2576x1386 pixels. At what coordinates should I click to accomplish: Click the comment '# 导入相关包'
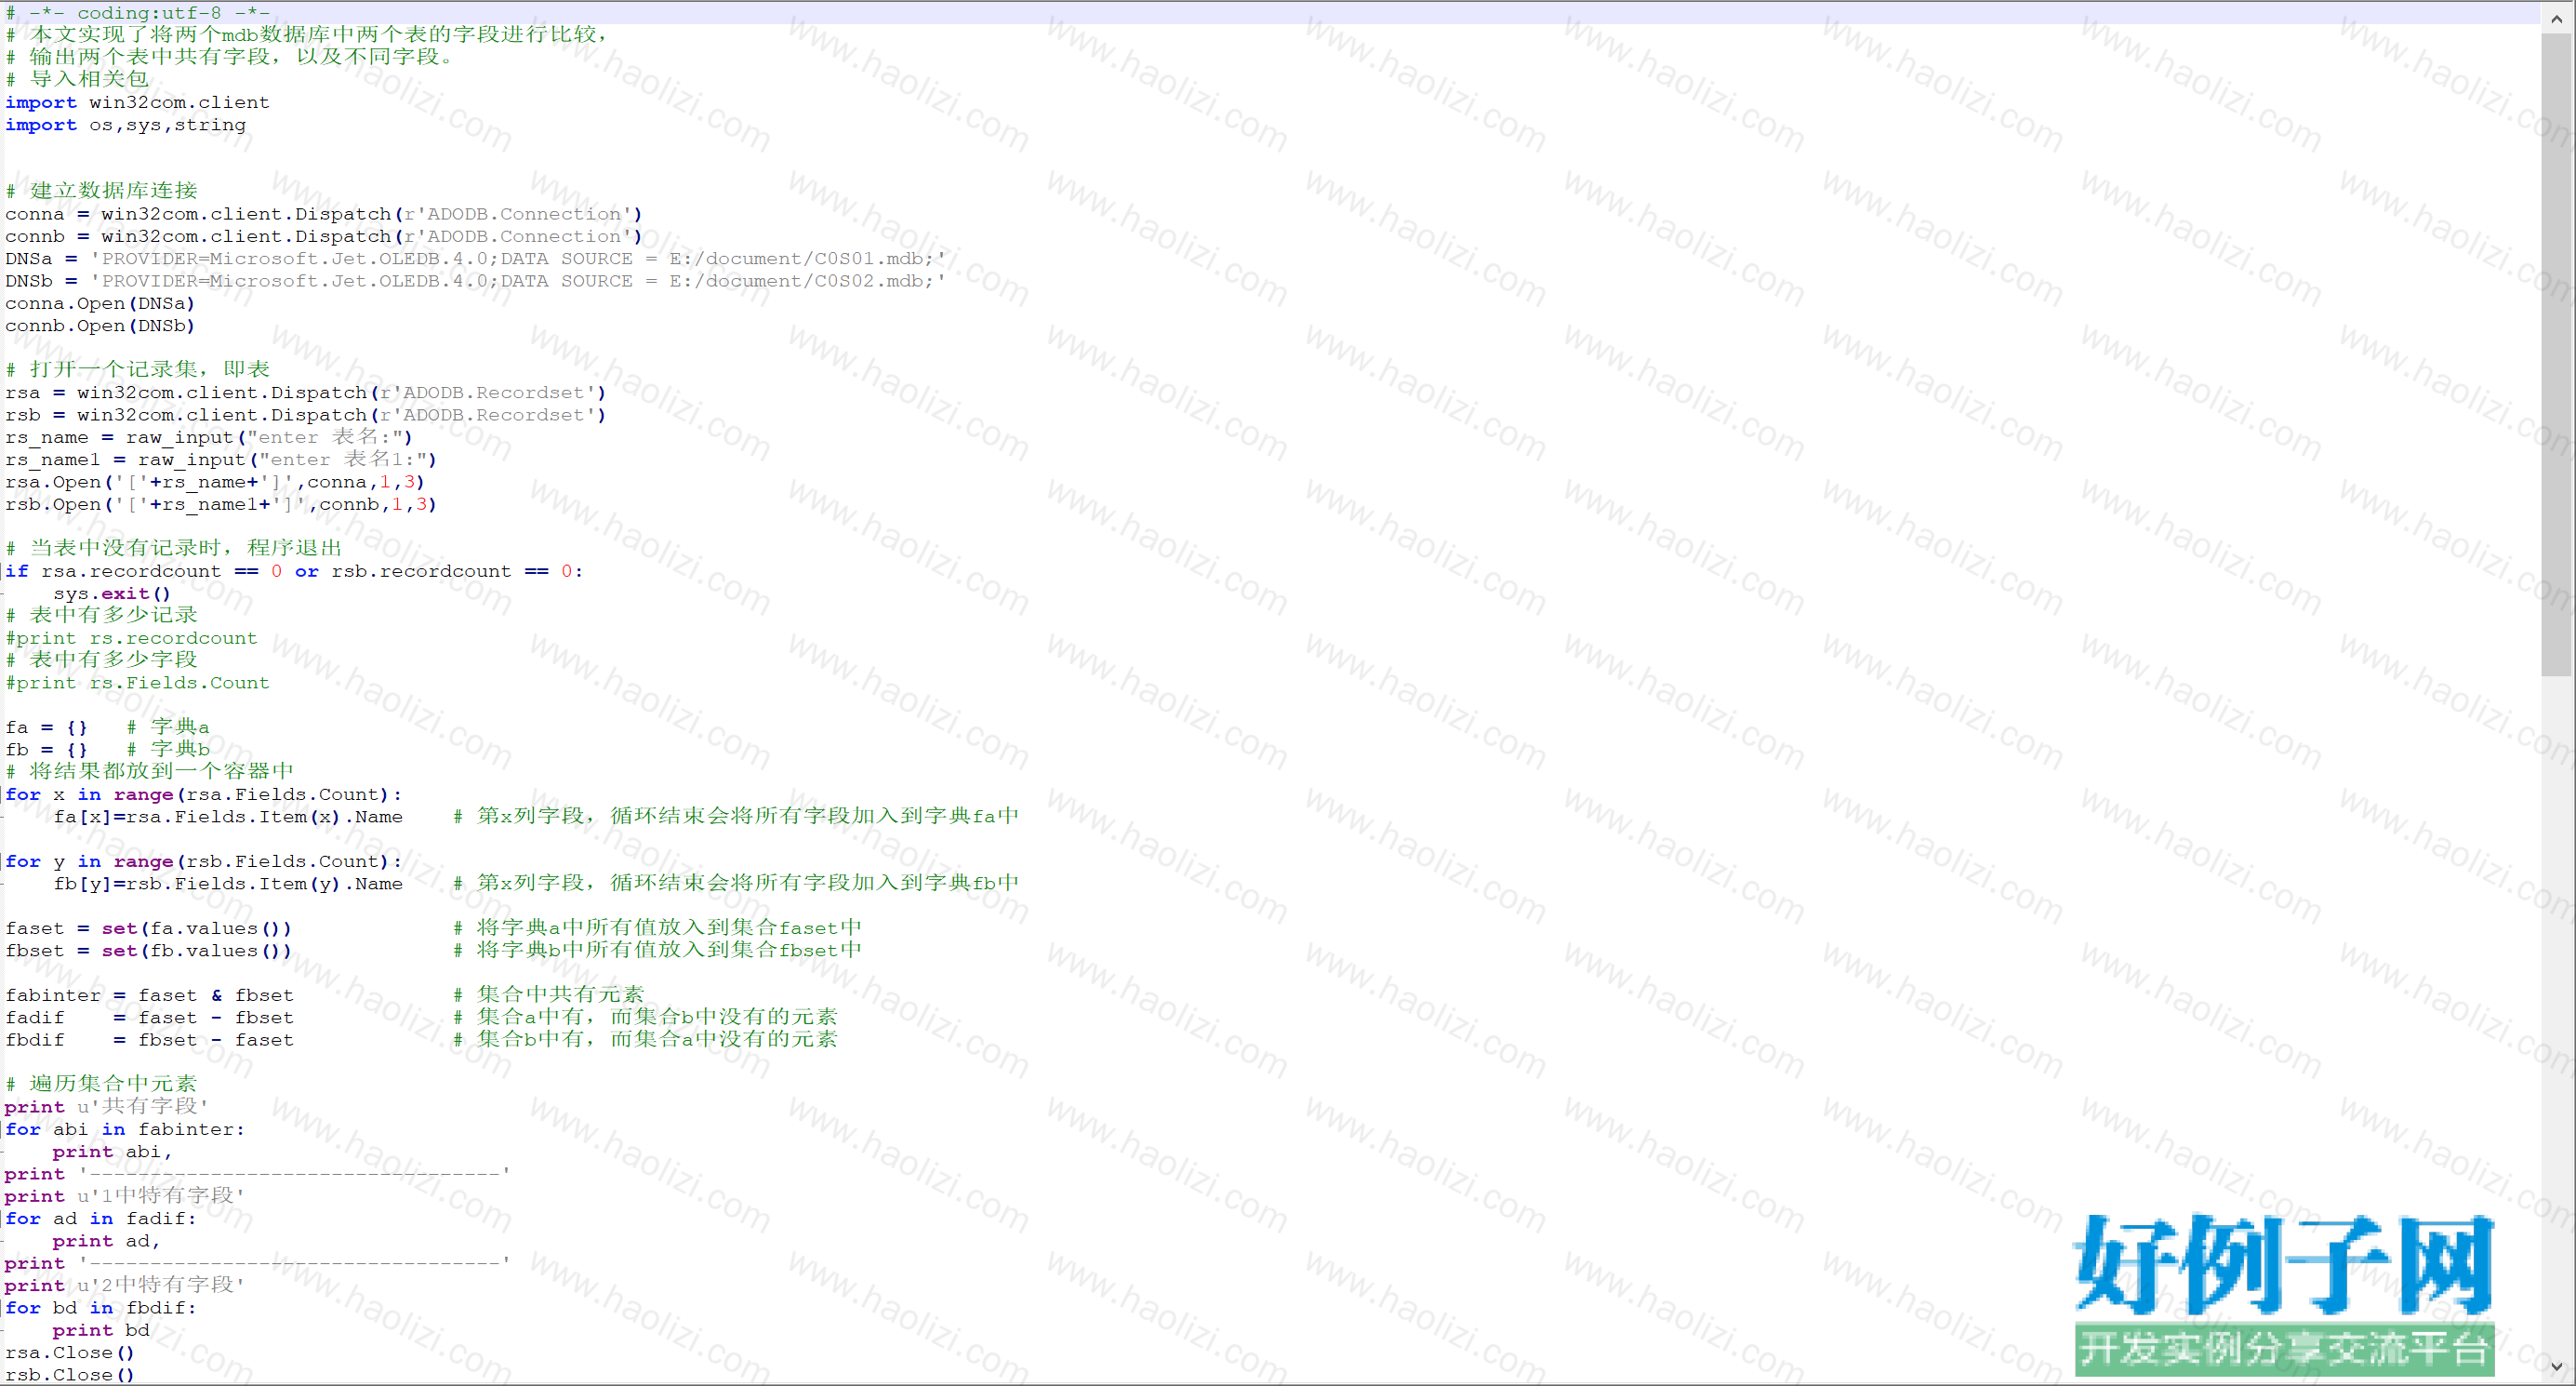coord(77,79)
